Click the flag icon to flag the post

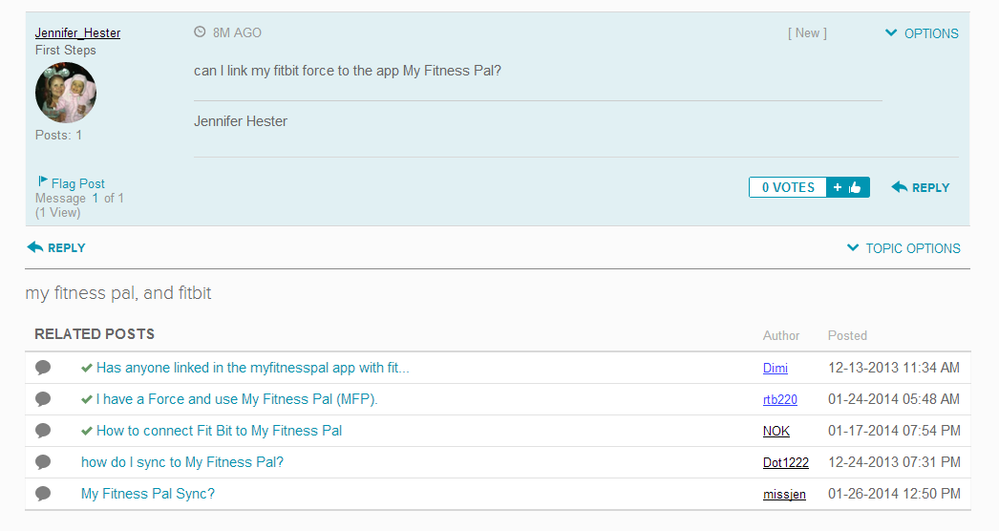(x=43, y=182)
